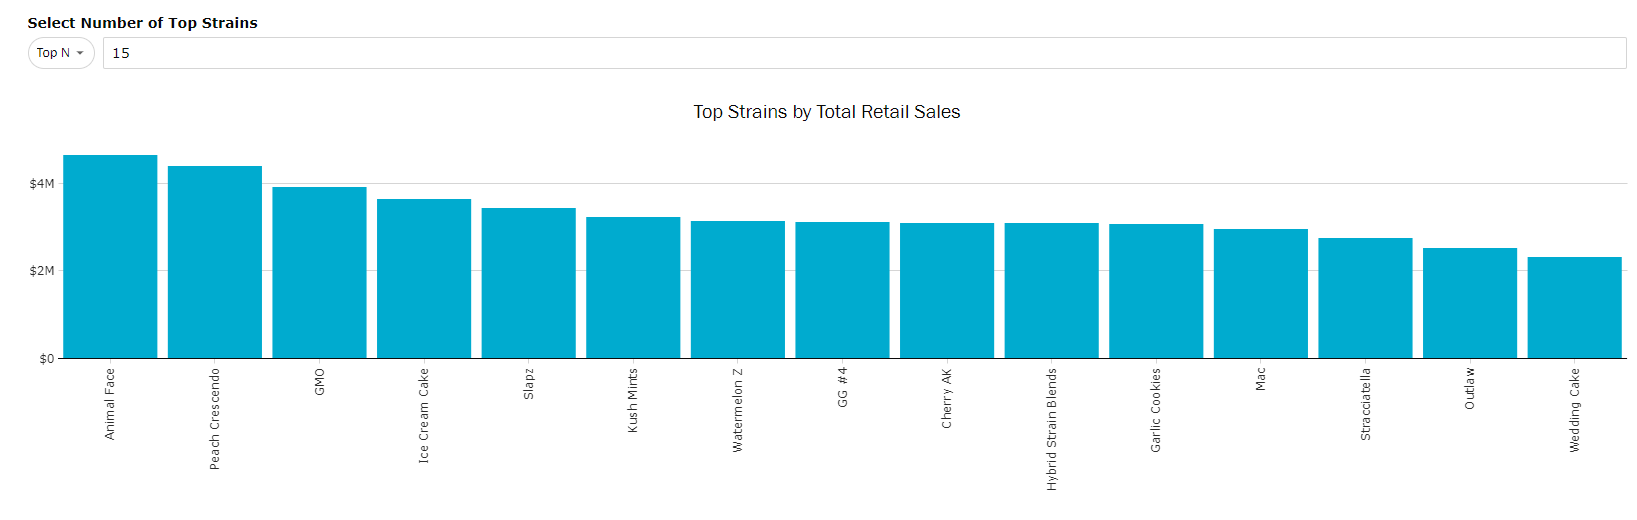
Task: Click the Garlic Cookies bar
Action: coord(1156,291)
